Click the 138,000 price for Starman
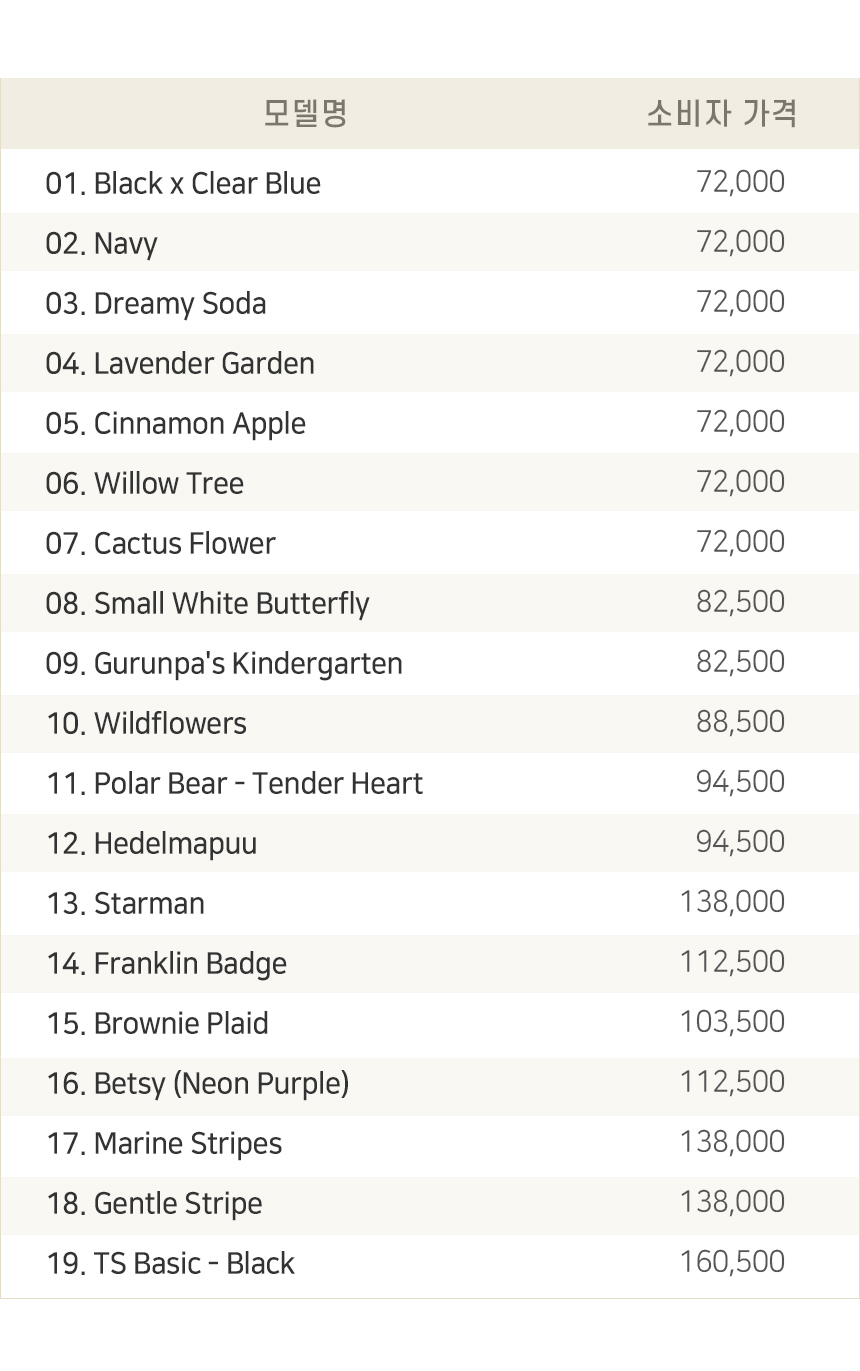The image size is (860, 1371). click(732, 902)
